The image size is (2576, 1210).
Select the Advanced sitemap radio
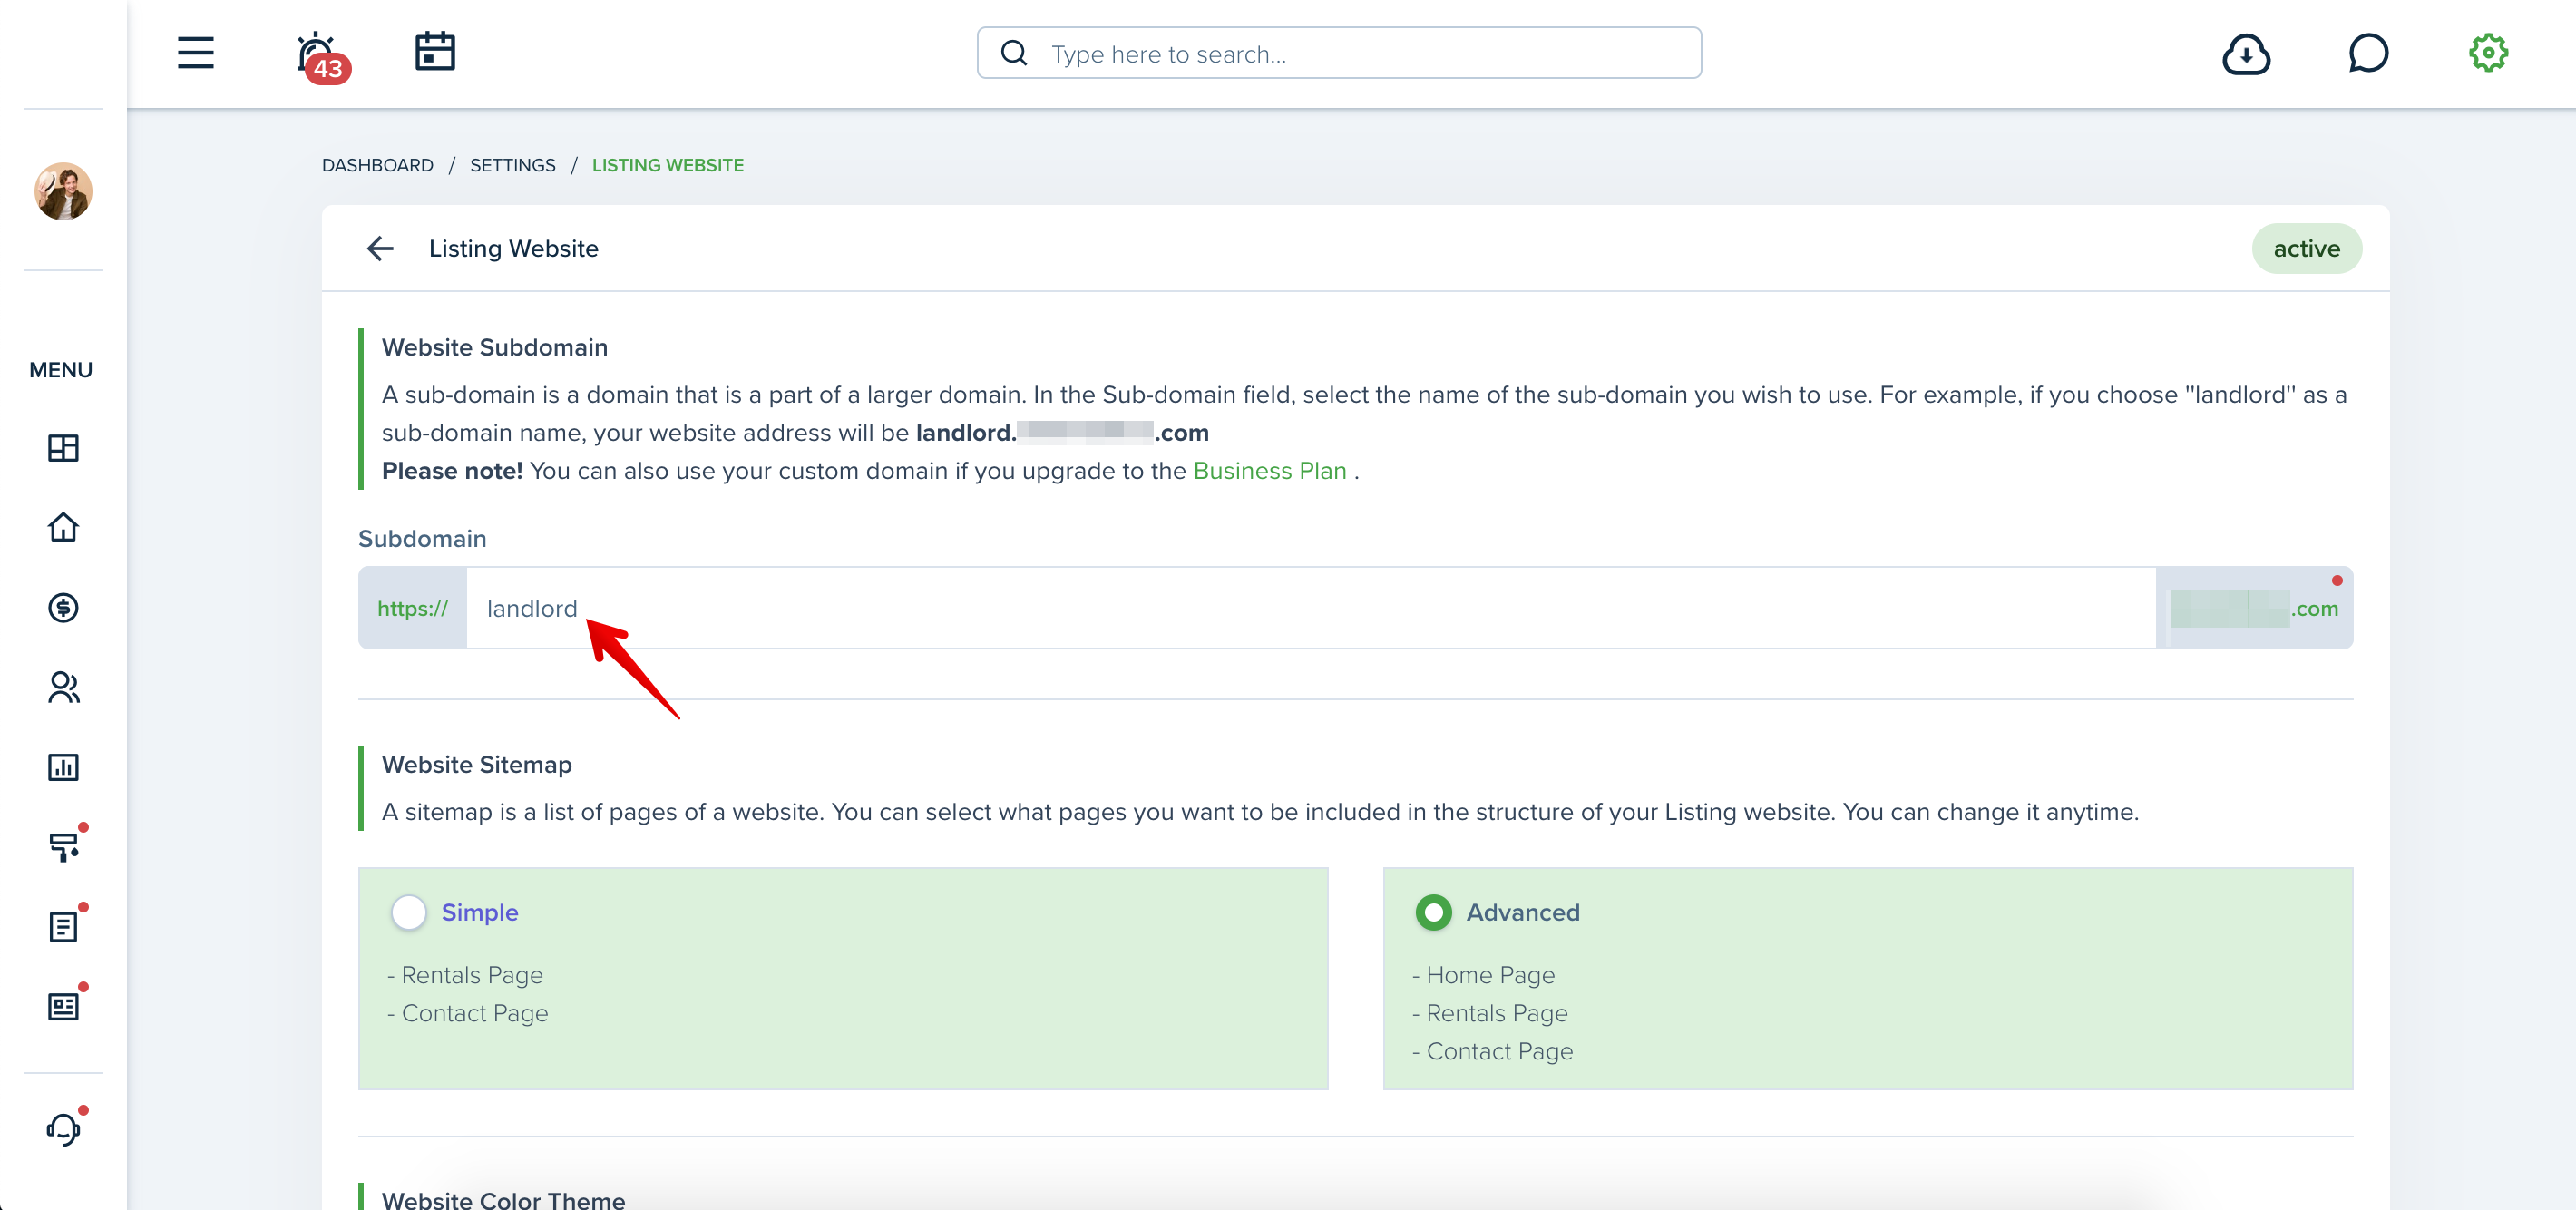pyautogui.click(x=1433, y=912)
